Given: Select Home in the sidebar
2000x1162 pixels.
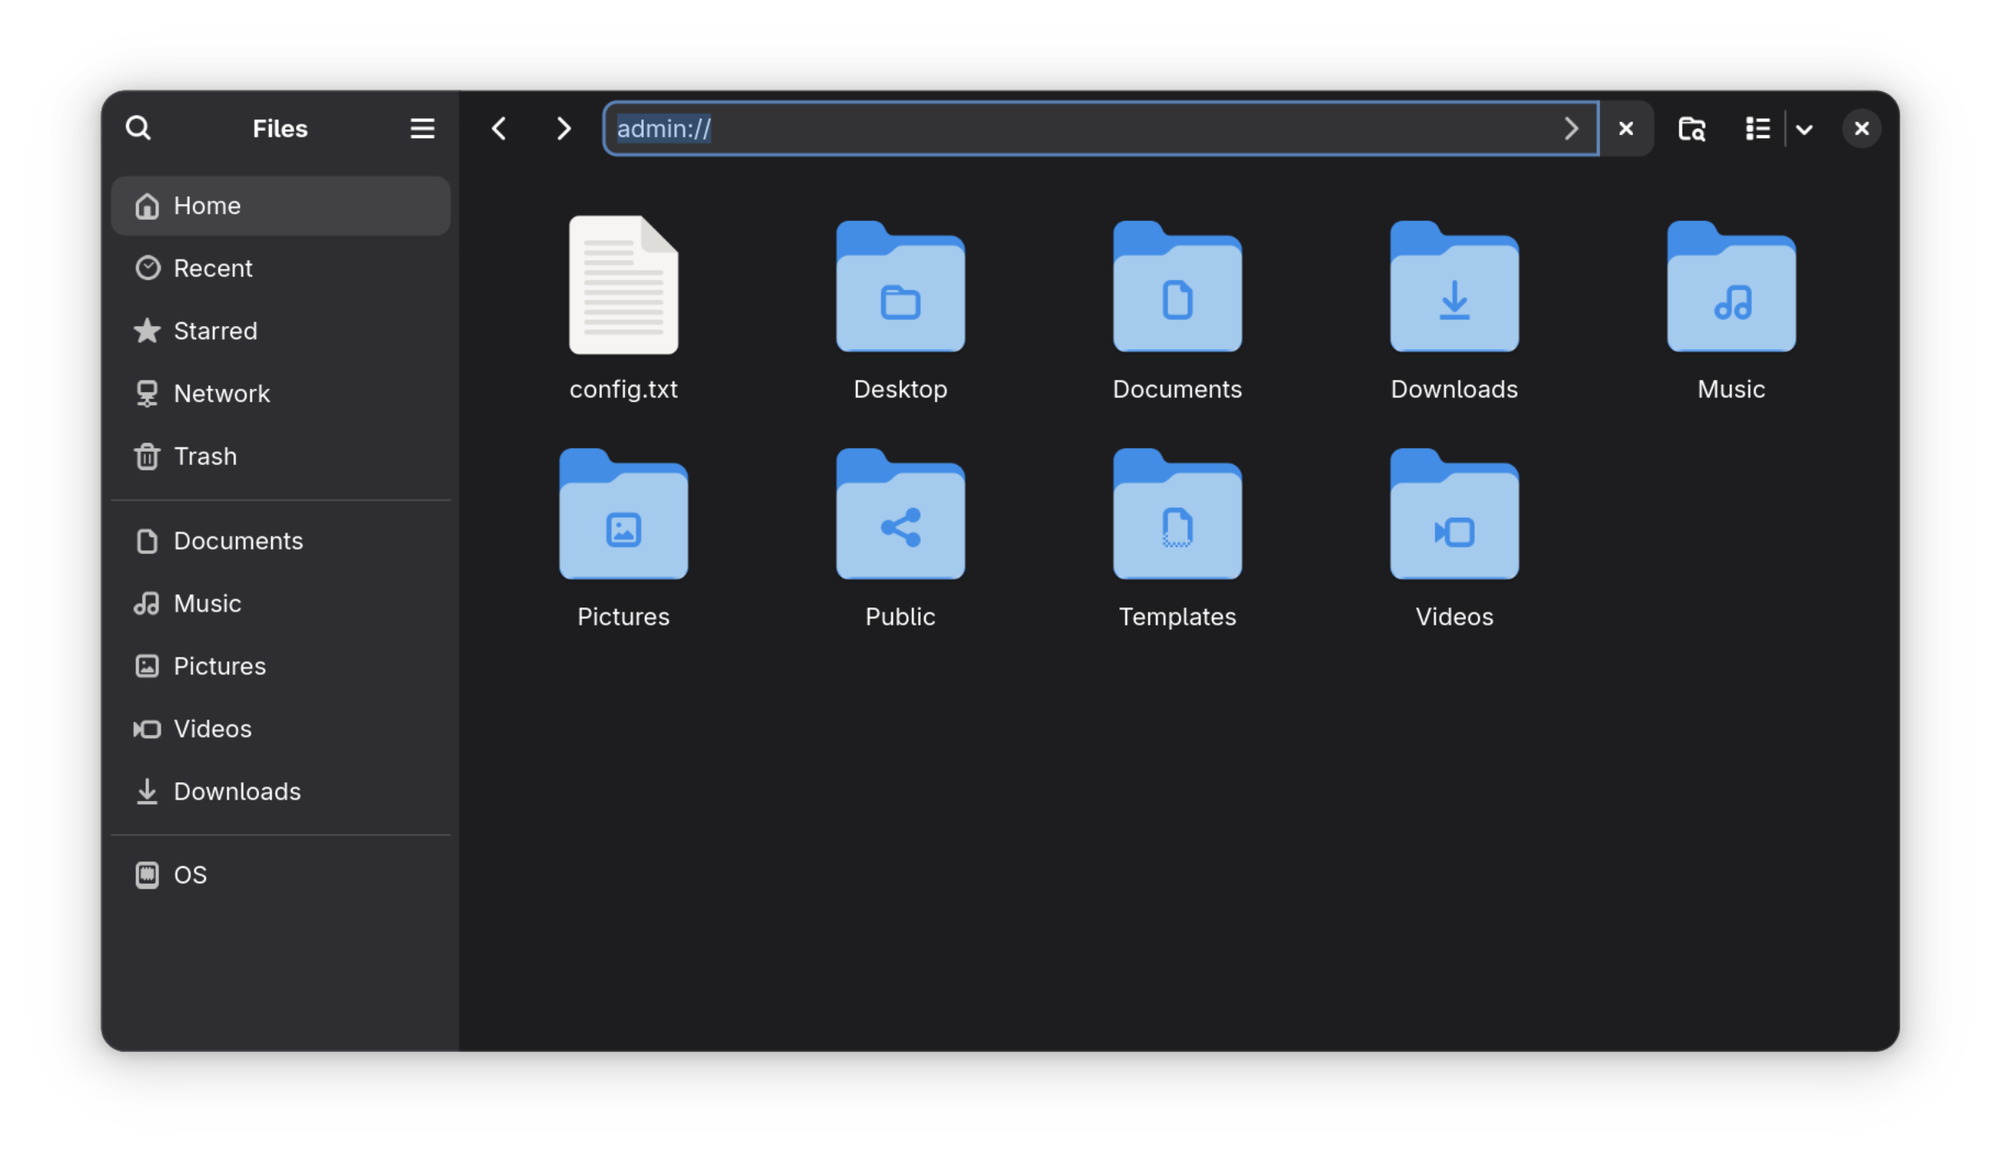Looking at the screenshot, I should coord(206,205).
